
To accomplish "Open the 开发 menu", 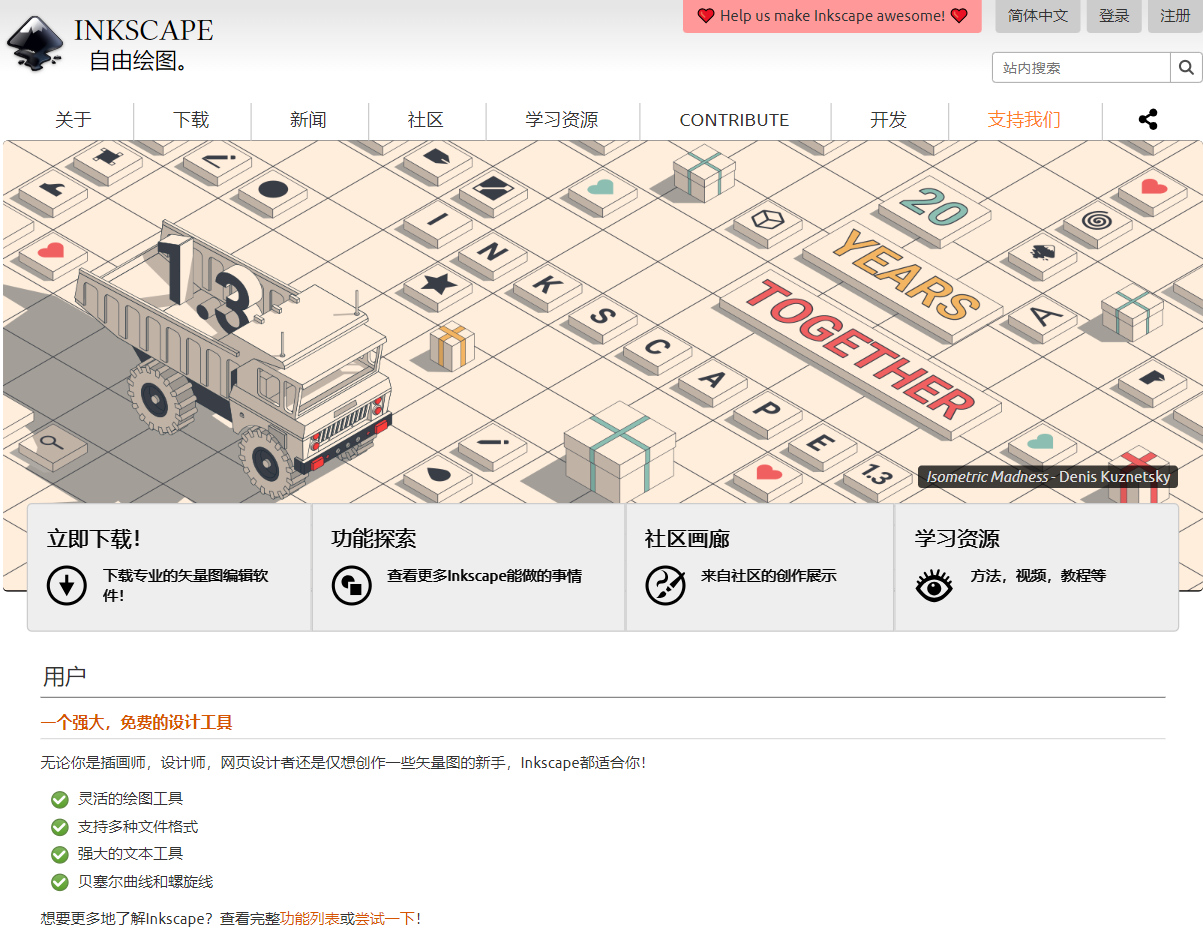I will pos(888,120).
